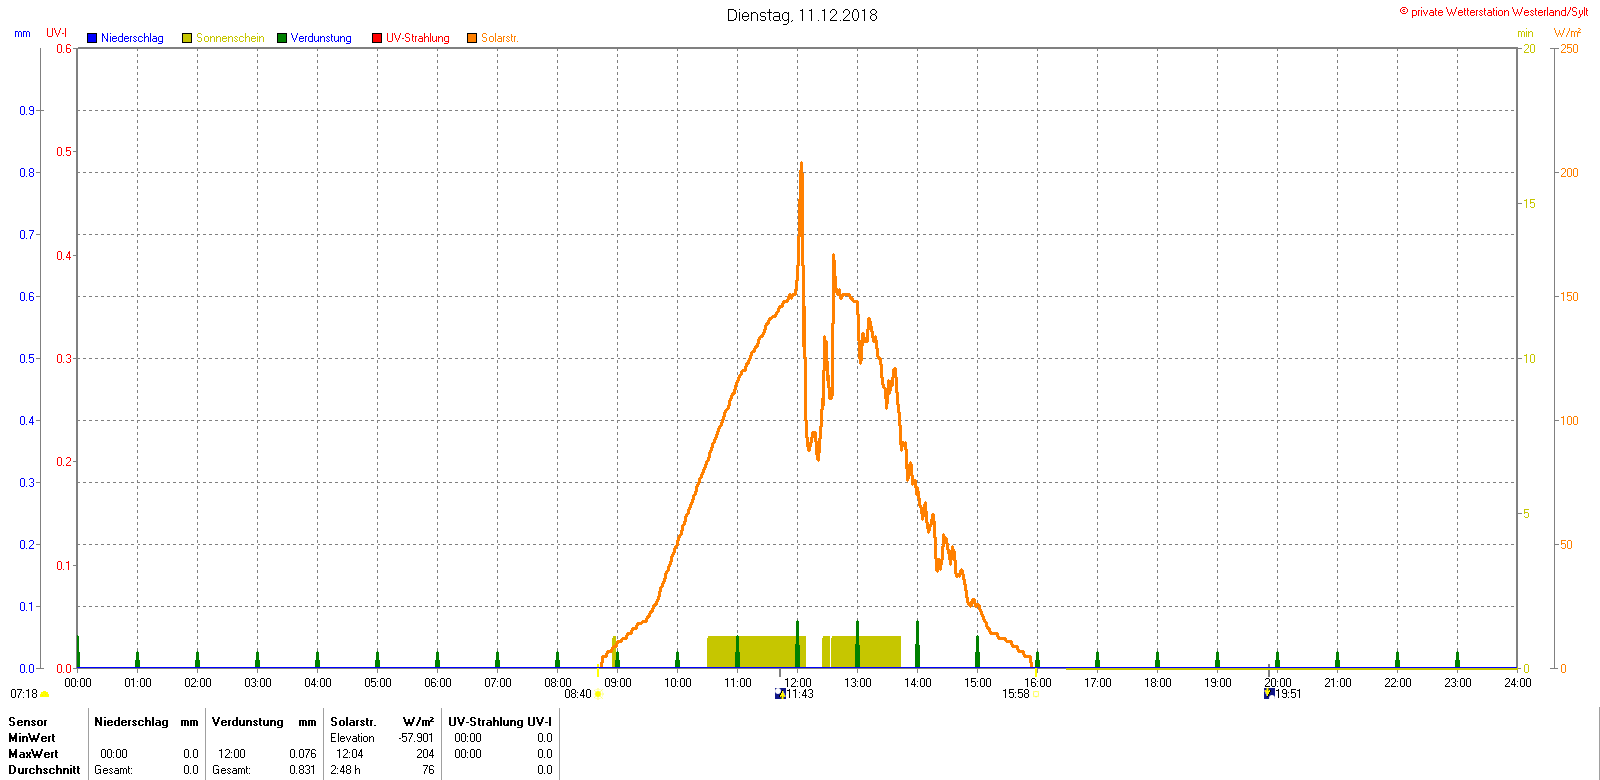Click the large yellow sunshine bar at 11:00
1600x780 pixels.
[x=756, y=652]
